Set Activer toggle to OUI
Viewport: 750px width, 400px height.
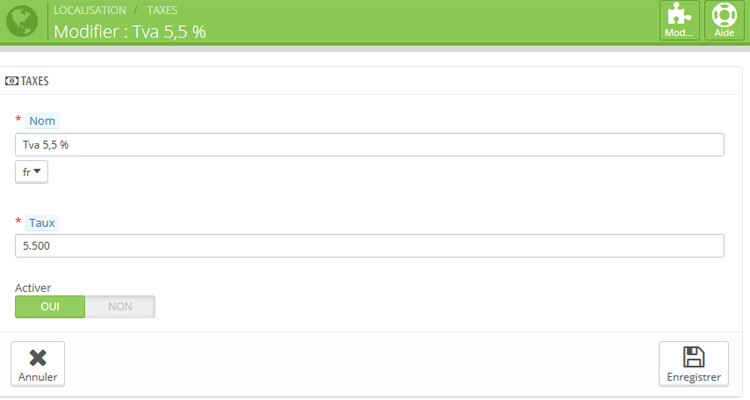50,307
